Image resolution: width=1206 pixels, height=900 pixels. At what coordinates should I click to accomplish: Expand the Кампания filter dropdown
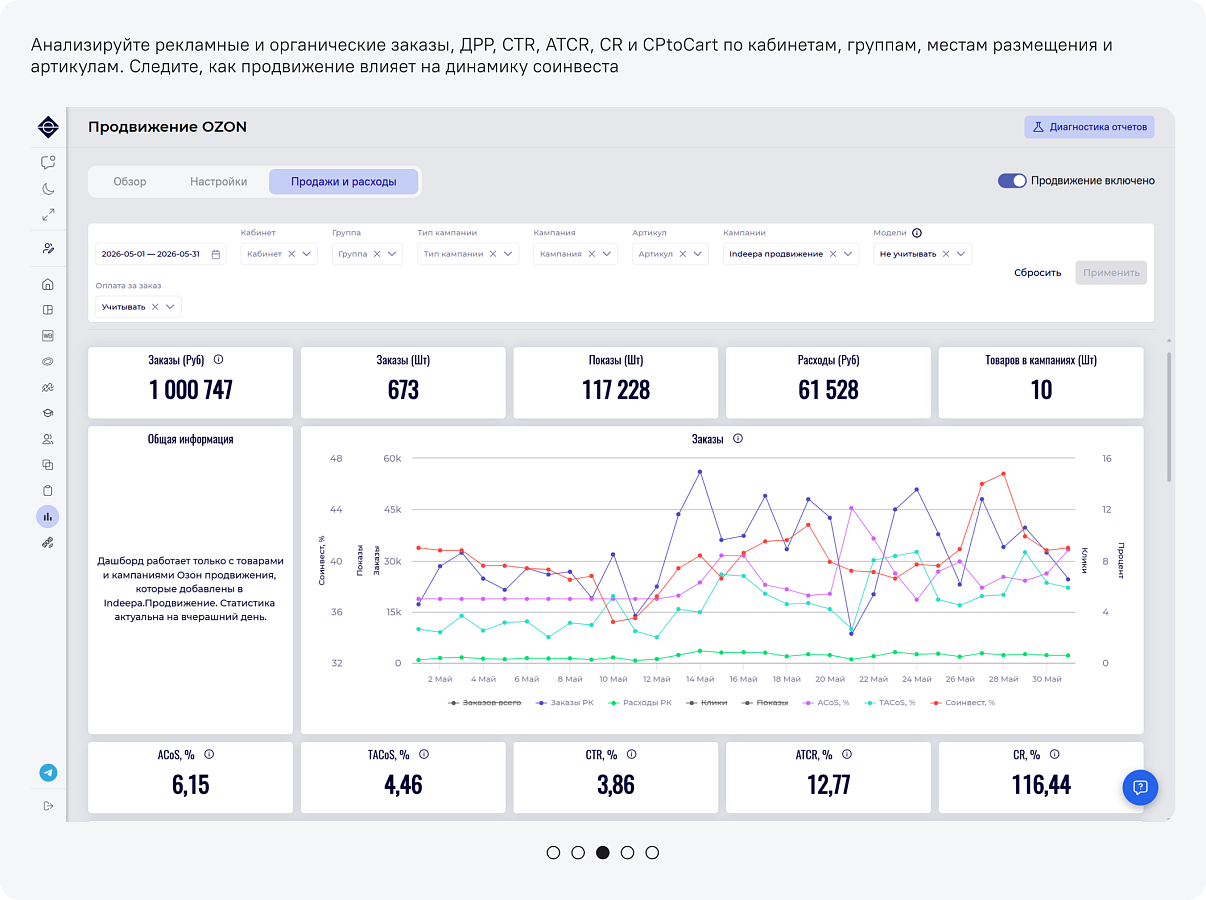click(x=607, y=254)
